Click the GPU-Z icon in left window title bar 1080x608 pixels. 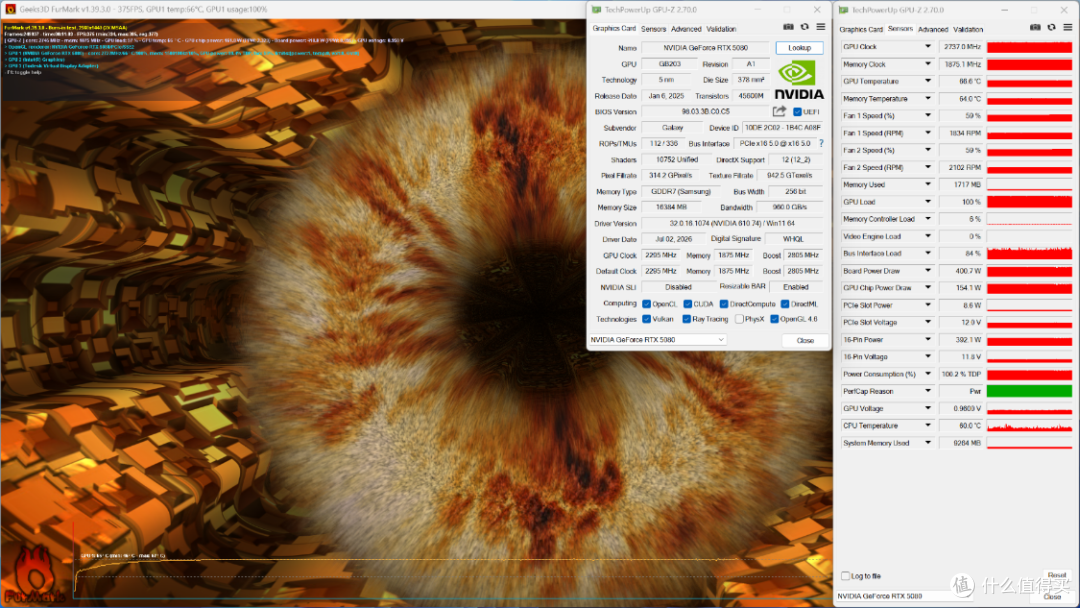click(x=596, y=10)
